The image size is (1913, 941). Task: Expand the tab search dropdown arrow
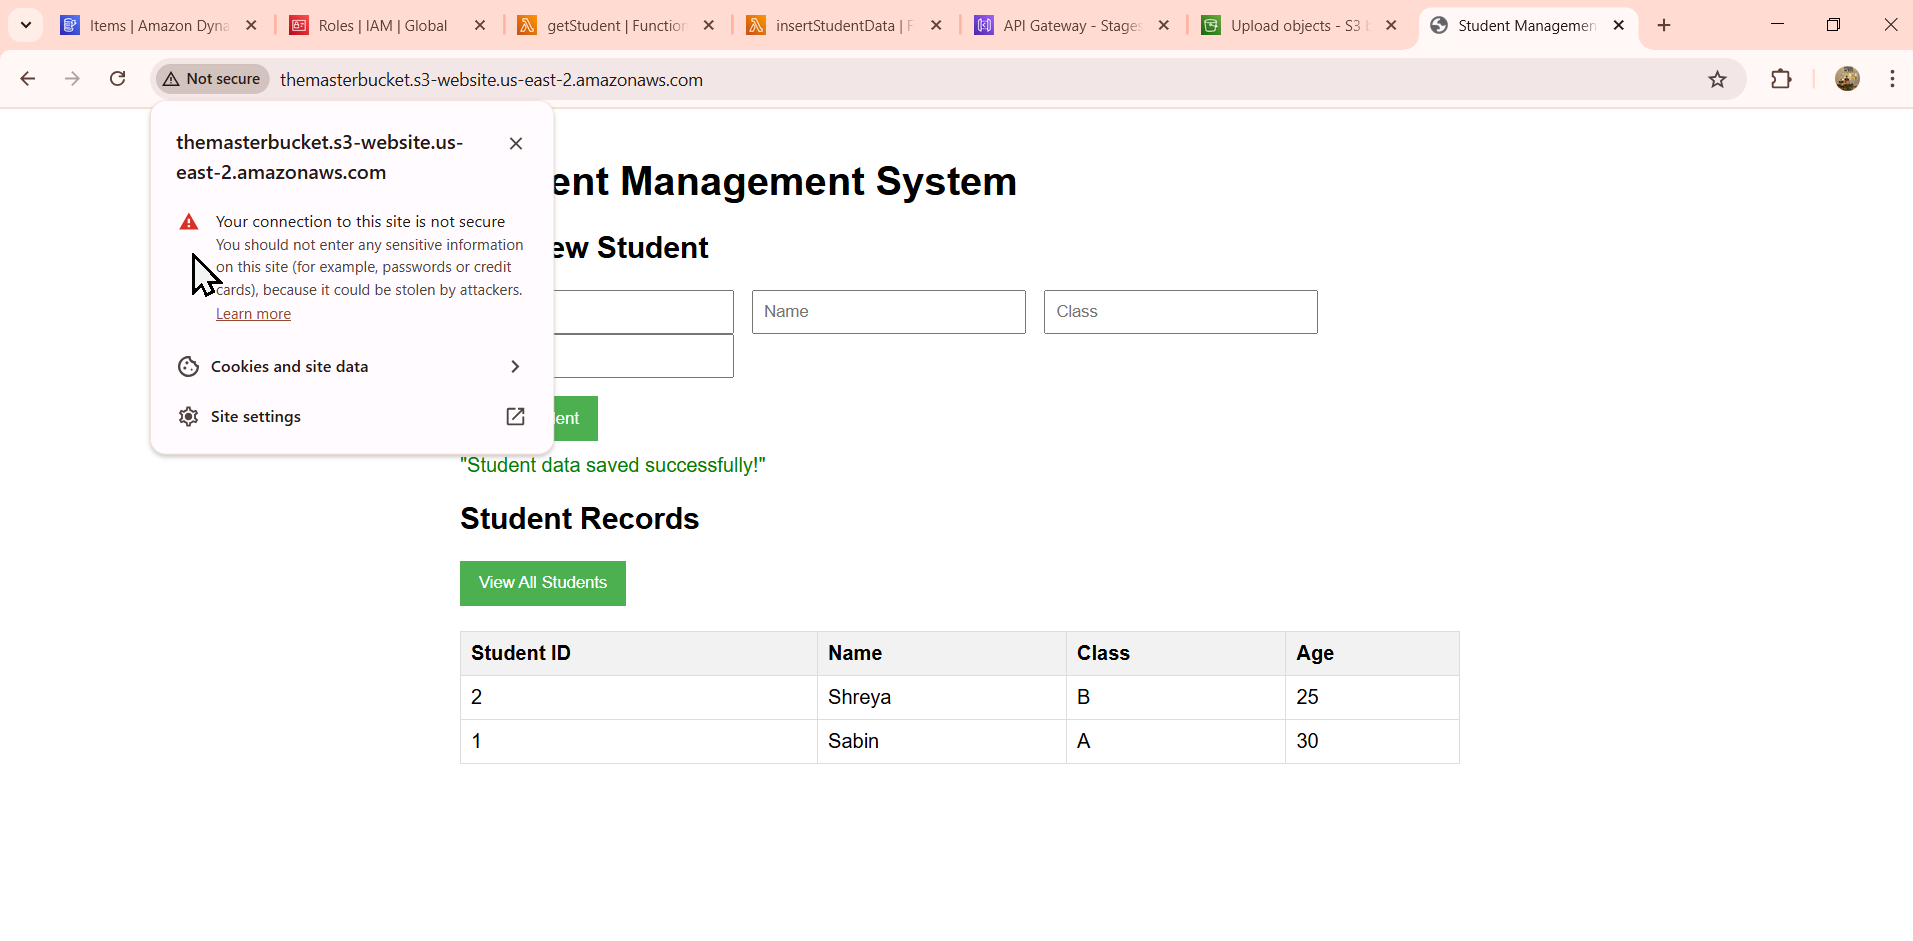point(26,25)
